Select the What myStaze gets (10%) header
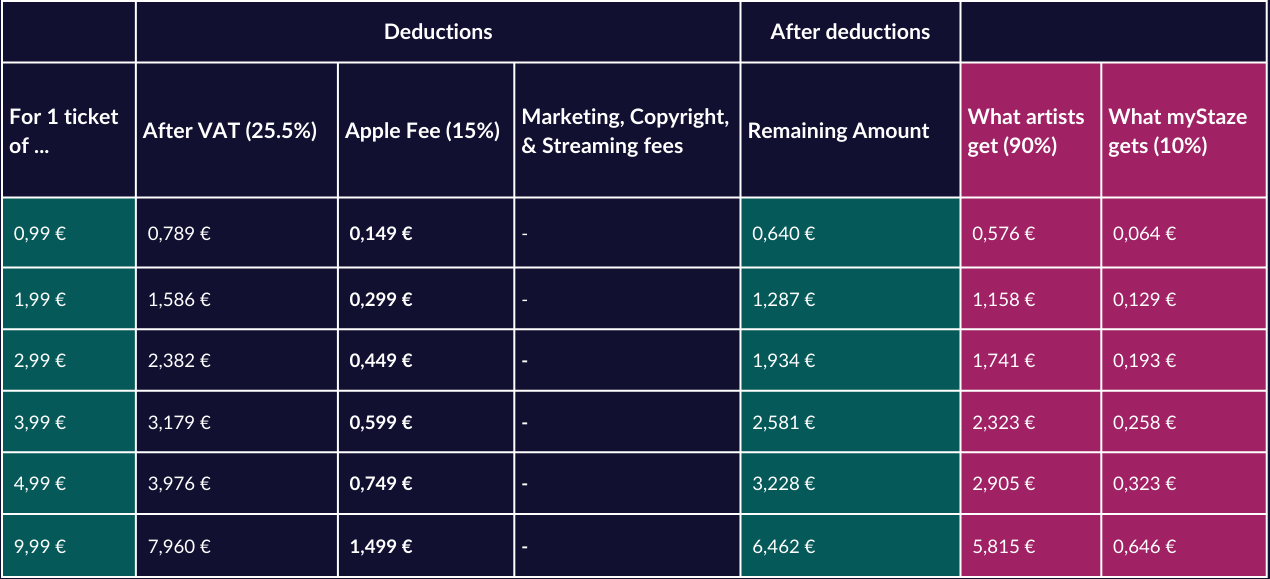1270x579 pixels. 1185,130
